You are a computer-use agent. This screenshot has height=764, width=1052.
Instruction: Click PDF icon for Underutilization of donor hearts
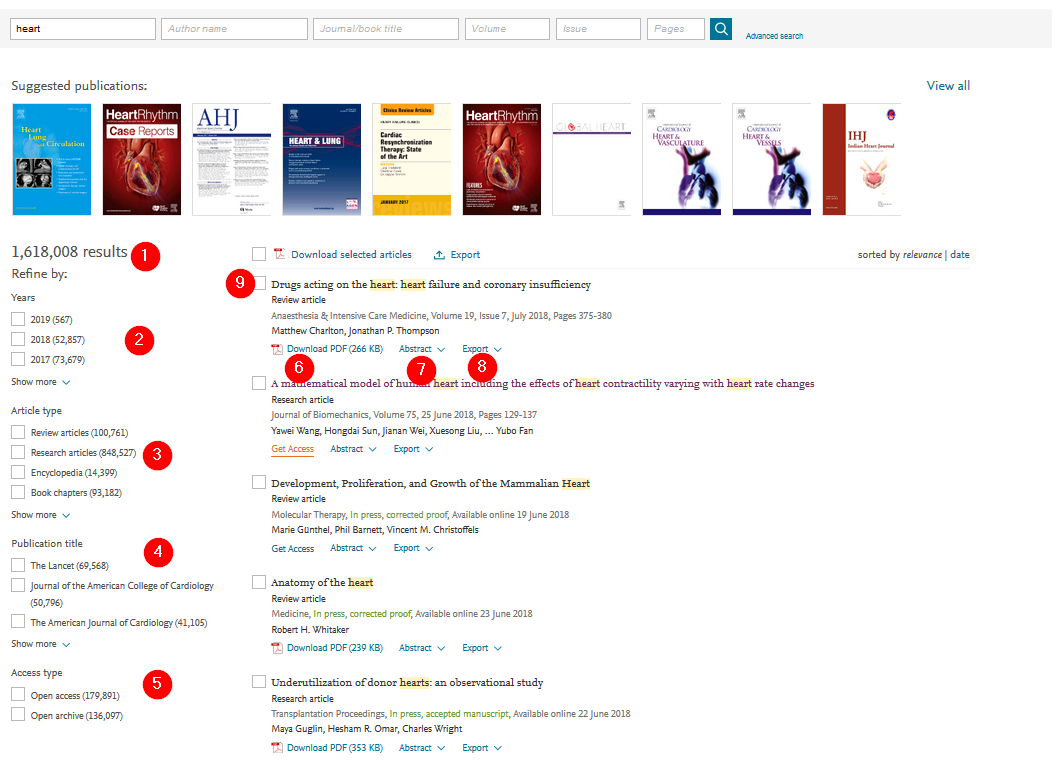(278, 748)
